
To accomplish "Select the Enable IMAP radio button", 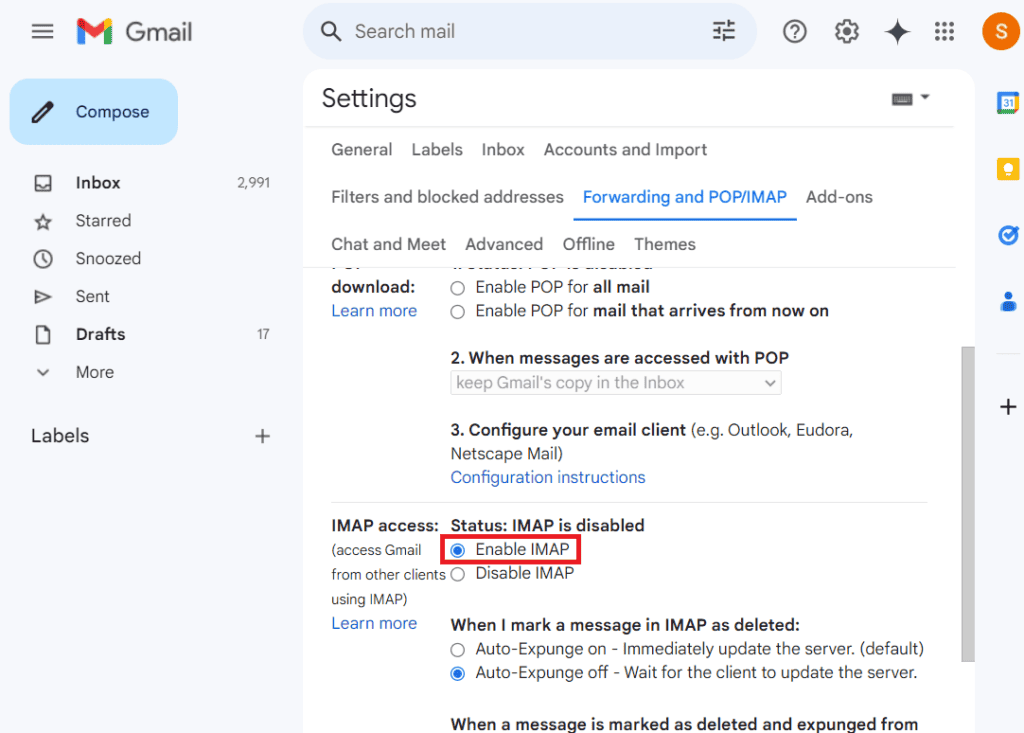I will click(x=458, y=550).
